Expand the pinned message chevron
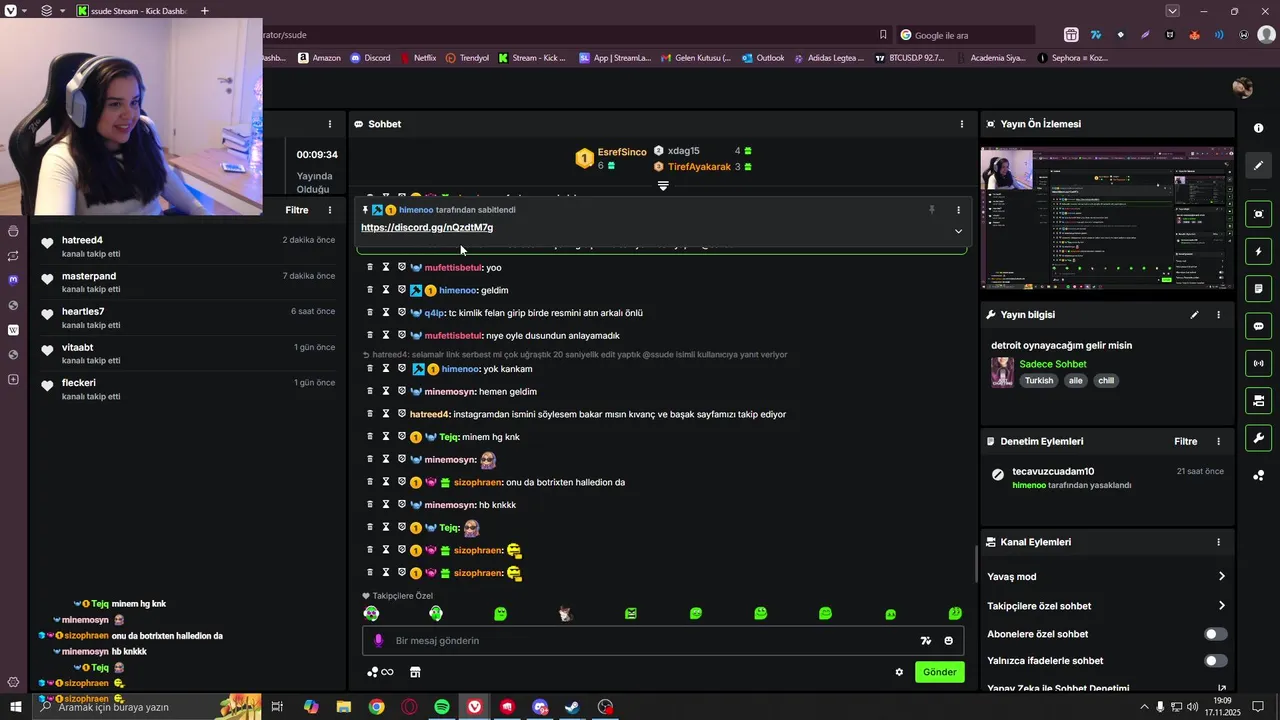 click(958, 231)
